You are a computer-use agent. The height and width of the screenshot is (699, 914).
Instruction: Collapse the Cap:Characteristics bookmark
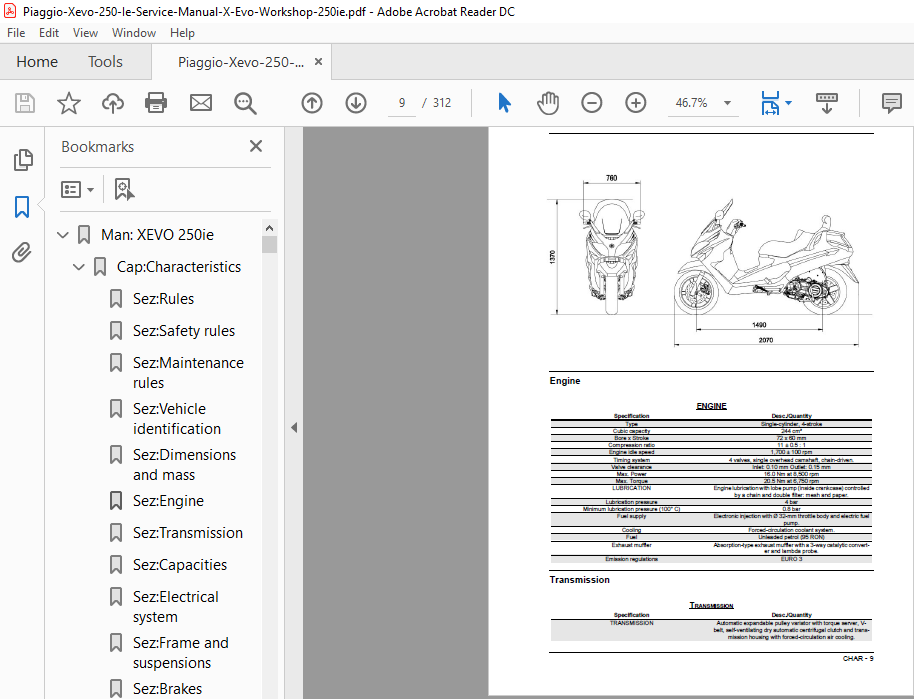tap(78, 267)
